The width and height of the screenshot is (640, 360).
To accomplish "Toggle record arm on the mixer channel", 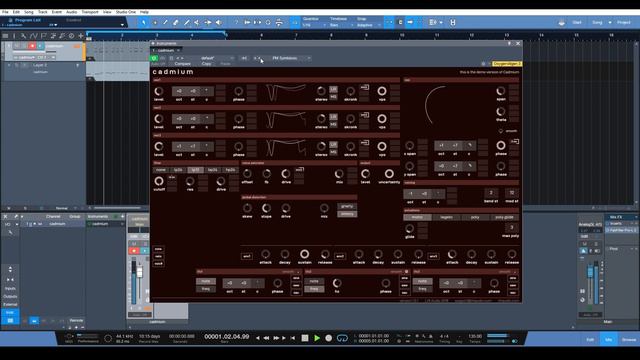I will (134, 251).
